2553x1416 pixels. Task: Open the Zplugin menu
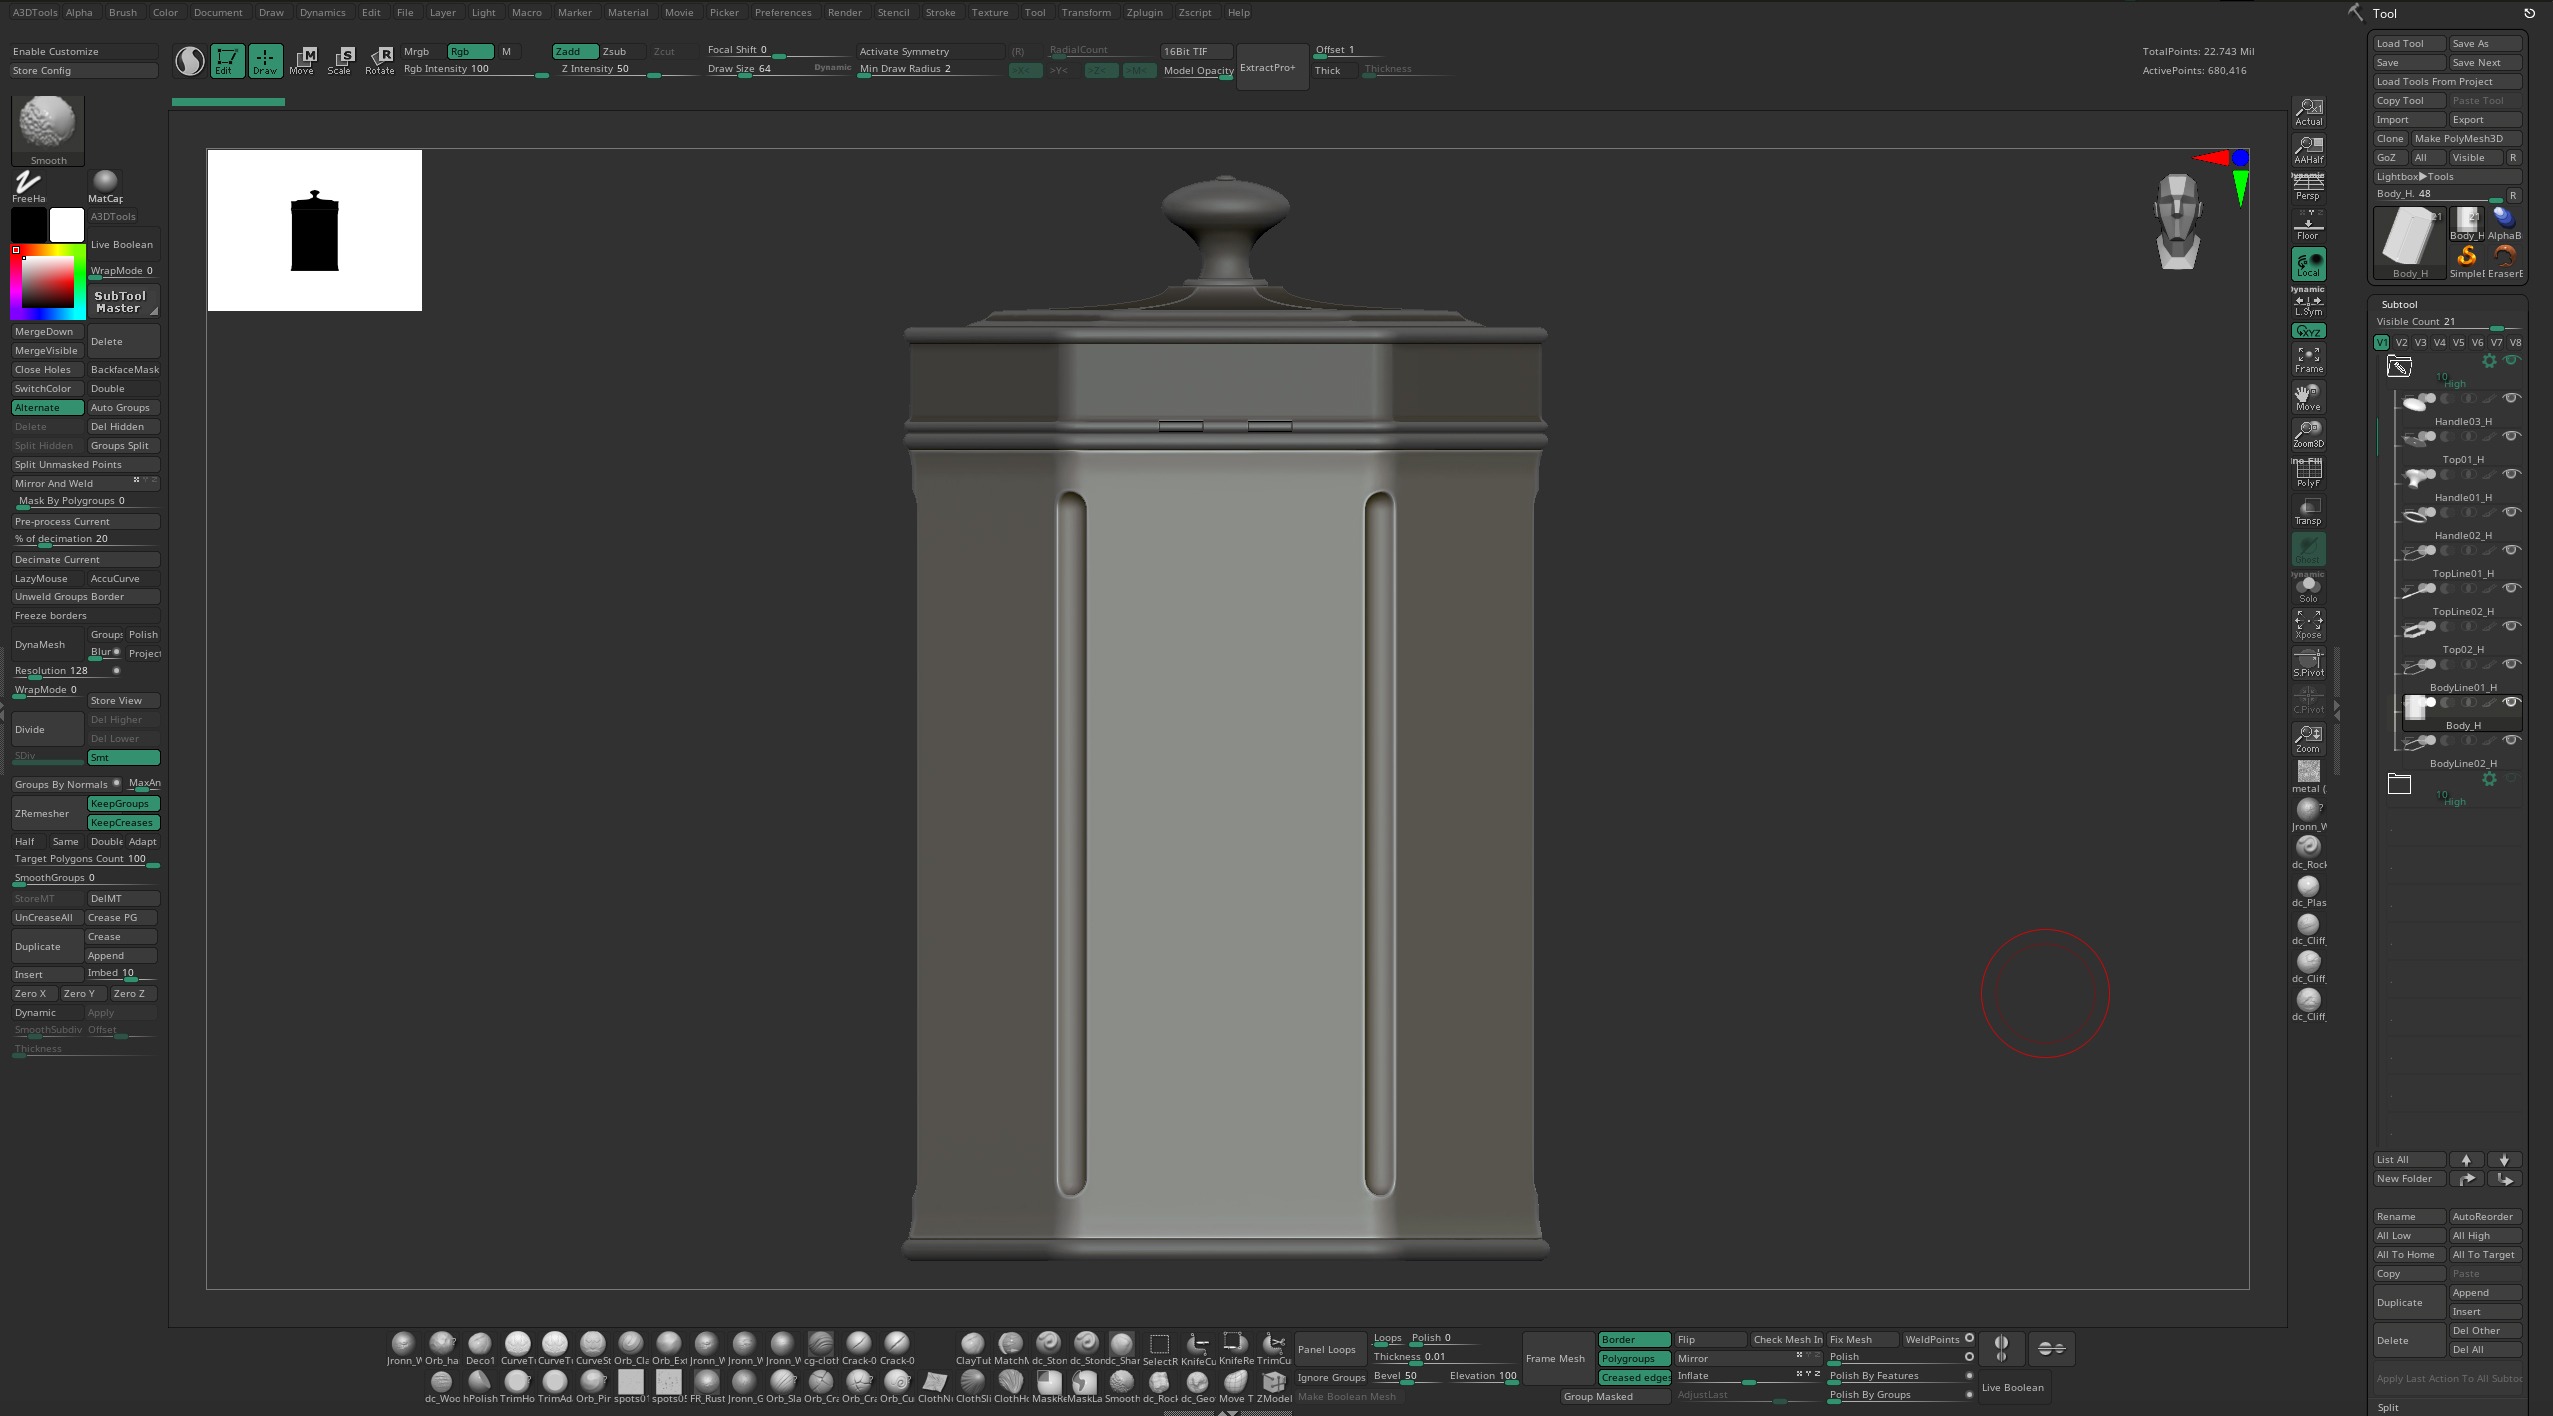[x=1144, y=12]
